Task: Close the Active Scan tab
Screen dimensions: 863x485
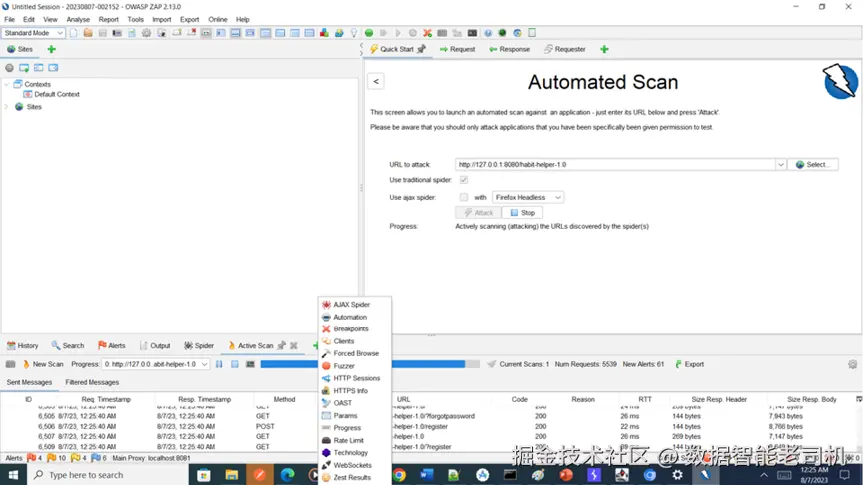Action: [x=294, y=345]
